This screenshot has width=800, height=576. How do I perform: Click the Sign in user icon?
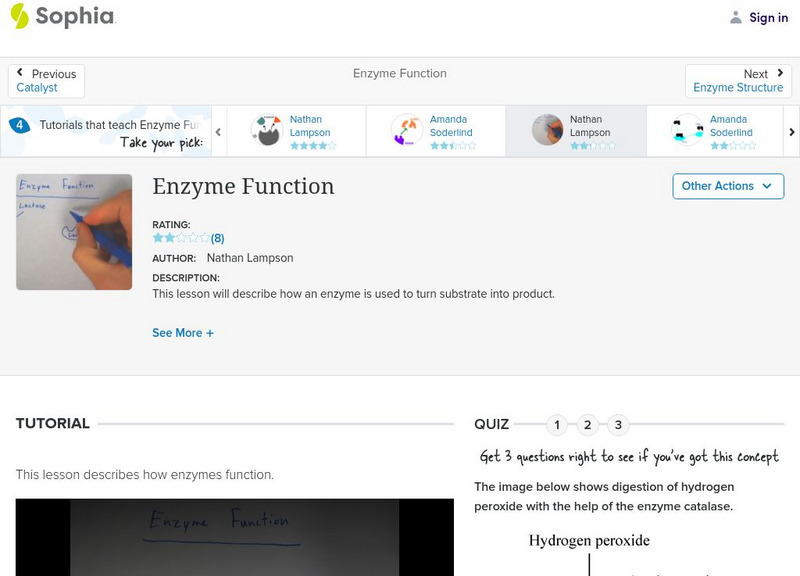(736, 17)
